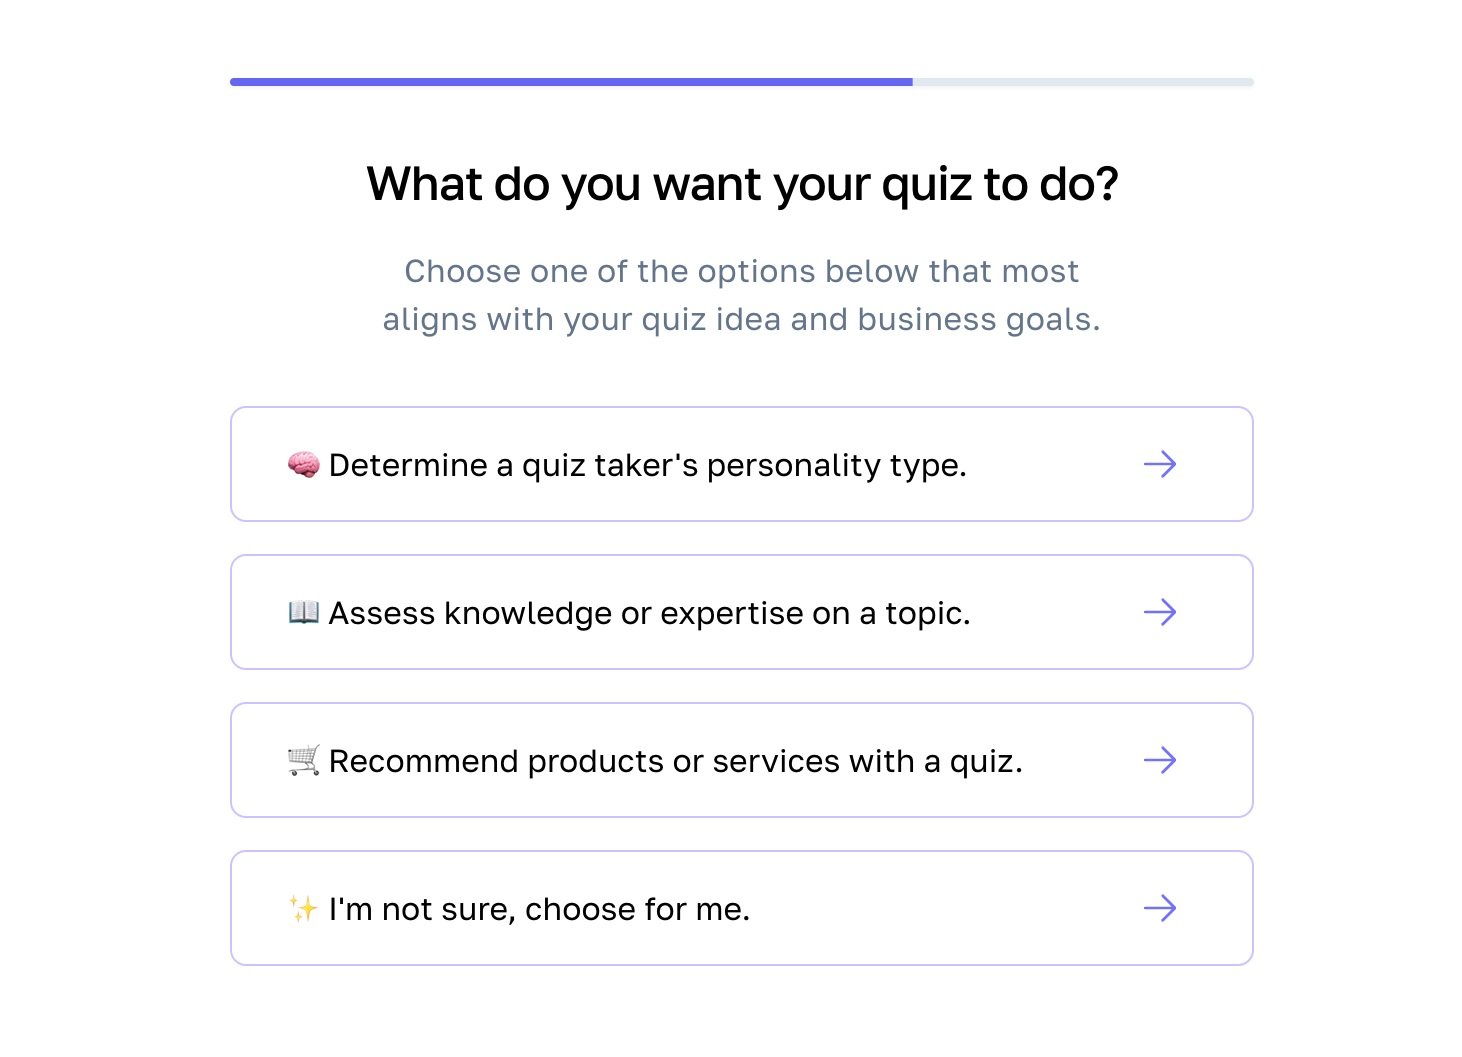
Task: Click the sparkles emoji icon
Action: pos(303,909)
